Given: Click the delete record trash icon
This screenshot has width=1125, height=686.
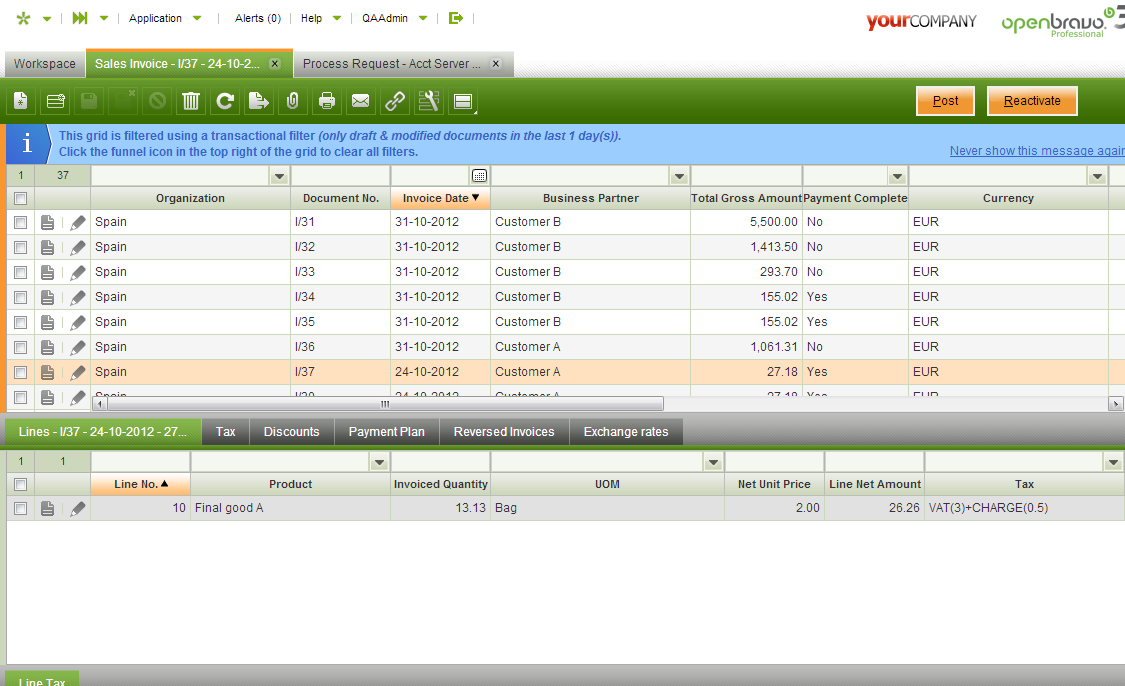Looking at the screenshot, I should 191,101.
